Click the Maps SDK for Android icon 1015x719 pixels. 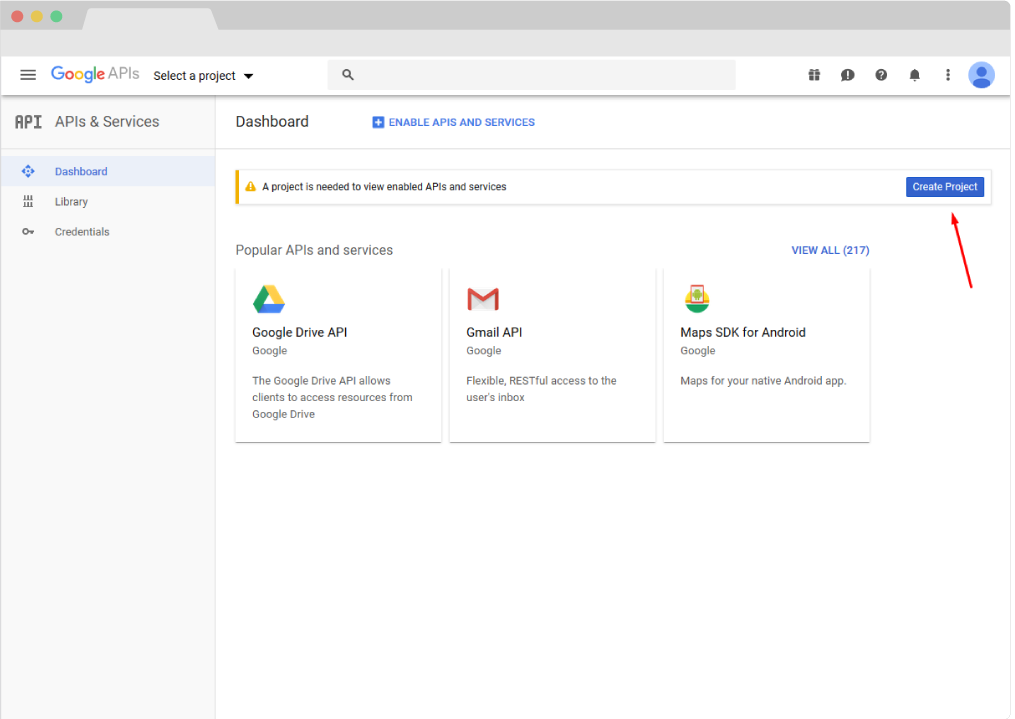point(697,299)
